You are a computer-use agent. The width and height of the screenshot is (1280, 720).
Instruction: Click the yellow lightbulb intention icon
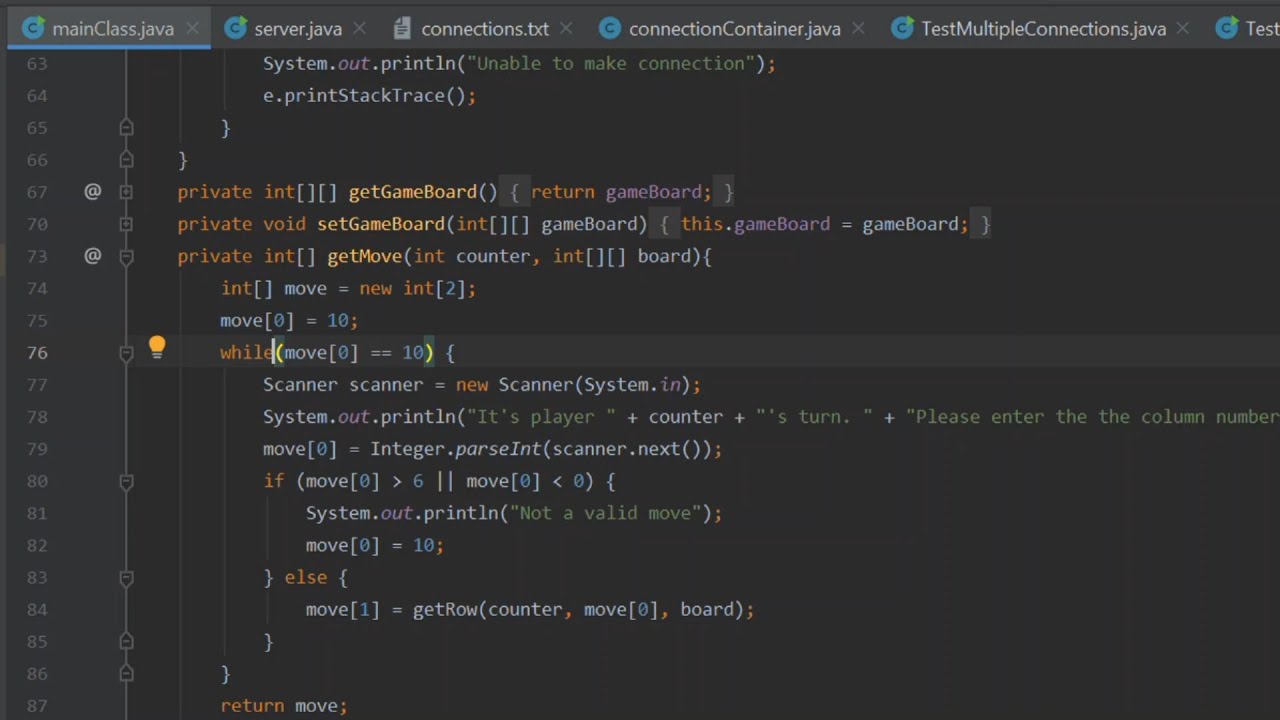(157, 347)
